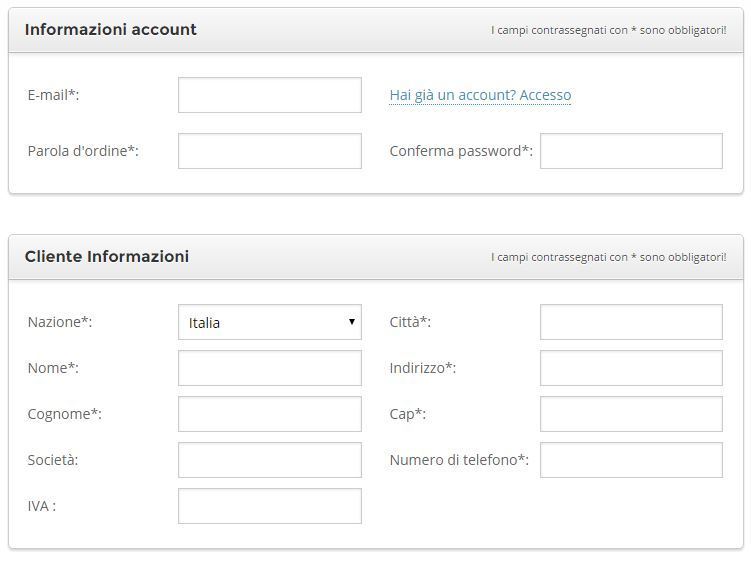Click the 'Cap*:' label
This screenshot has width=751, height=562.
pyautogui.click(x=408, y=414)
